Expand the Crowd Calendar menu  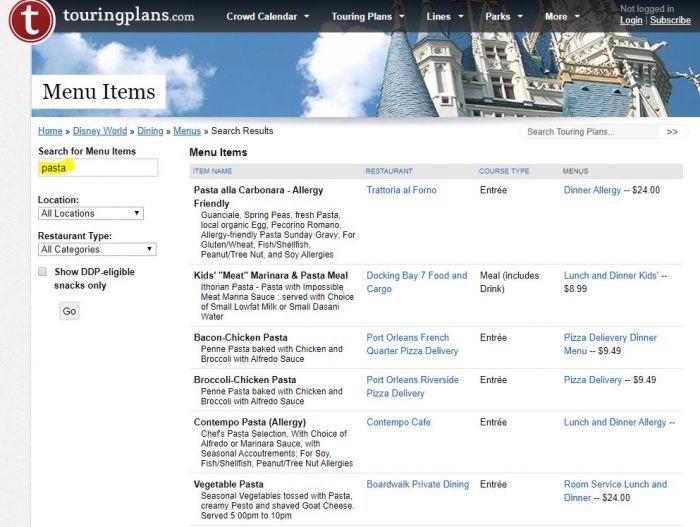tap(267, 17)
